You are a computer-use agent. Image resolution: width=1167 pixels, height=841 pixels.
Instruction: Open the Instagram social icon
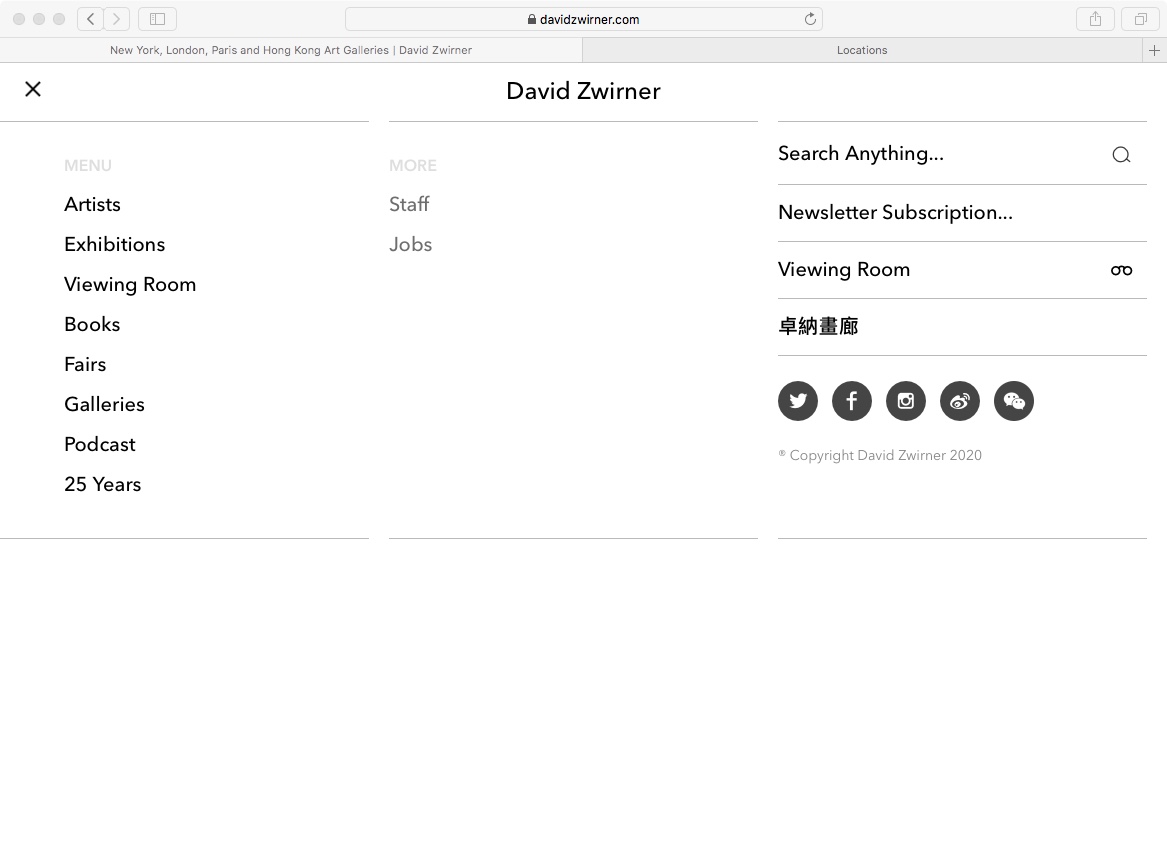[x=906, y=401]
